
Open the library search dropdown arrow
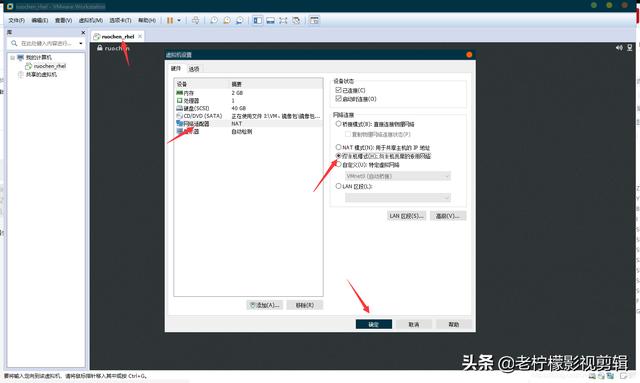(81, 43)
